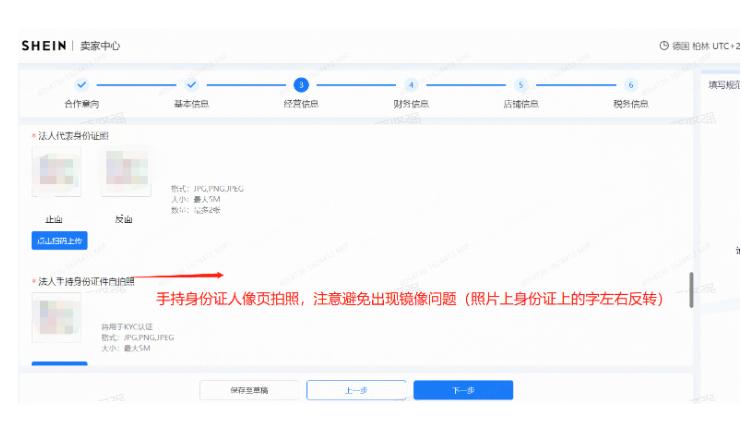Proceed with the 下一步 button

tap(463, 390)
